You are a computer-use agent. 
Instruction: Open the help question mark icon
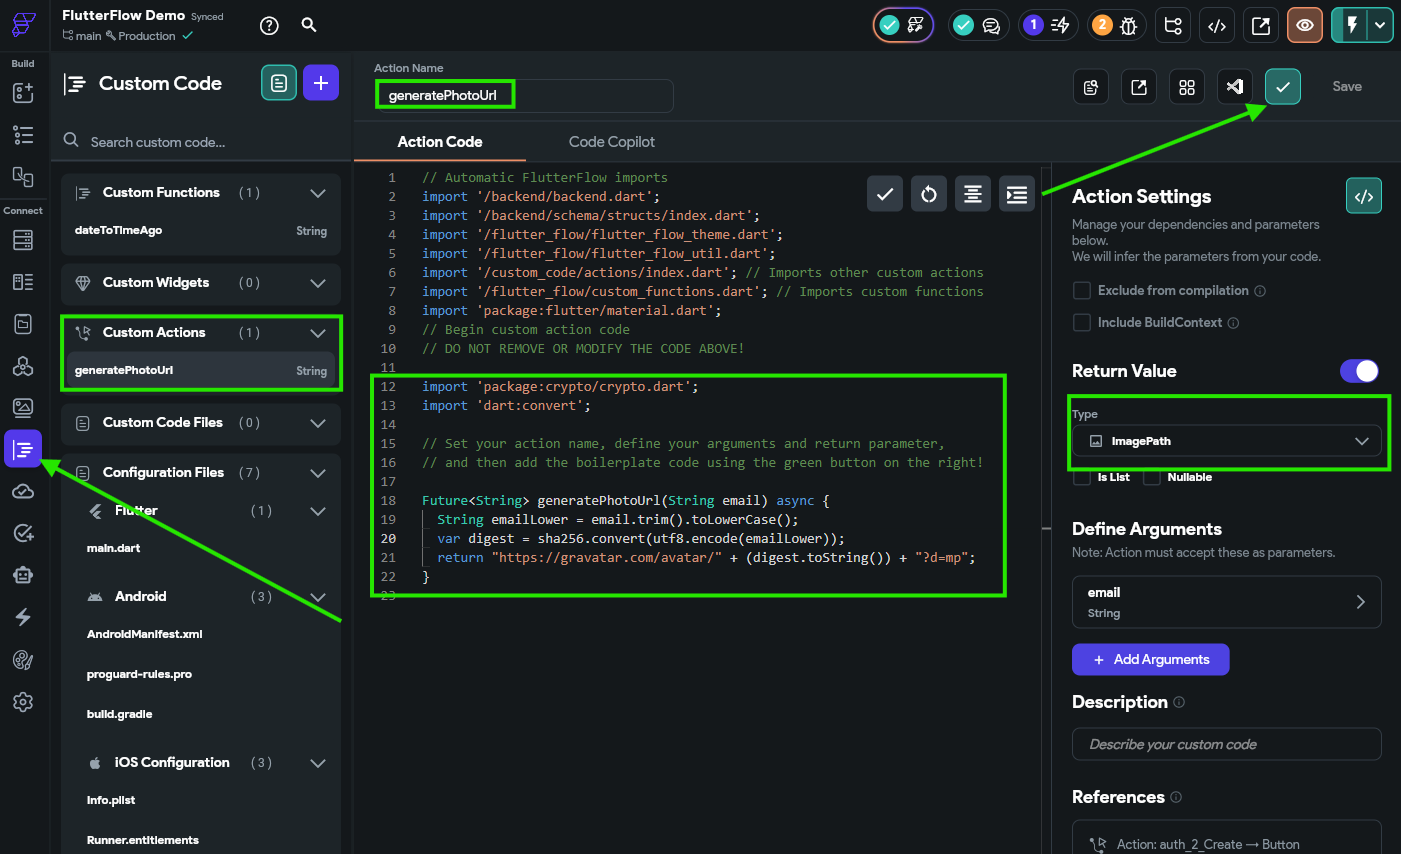[x=269, y=26]
